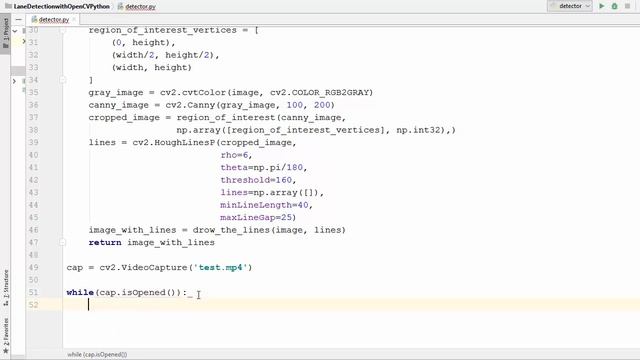This screenshot has width=640, height=360.
Task: Click the 'maxLineGap=25' argument
Action: click(x=256, y=218)
